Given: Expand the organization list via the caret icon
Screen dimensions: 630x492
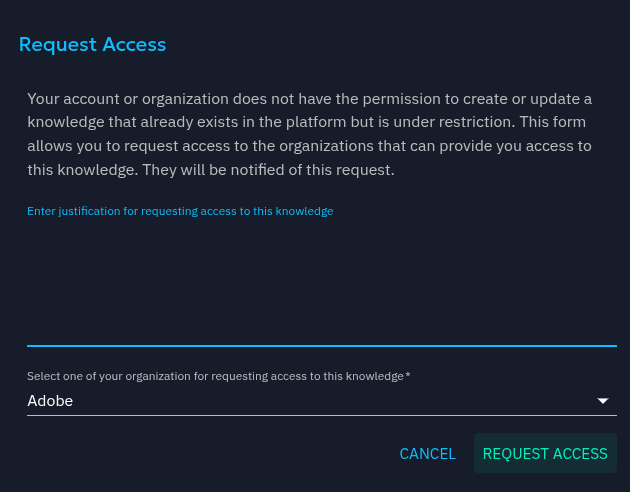Looking at the screenshot, I should tap(603, 401).
